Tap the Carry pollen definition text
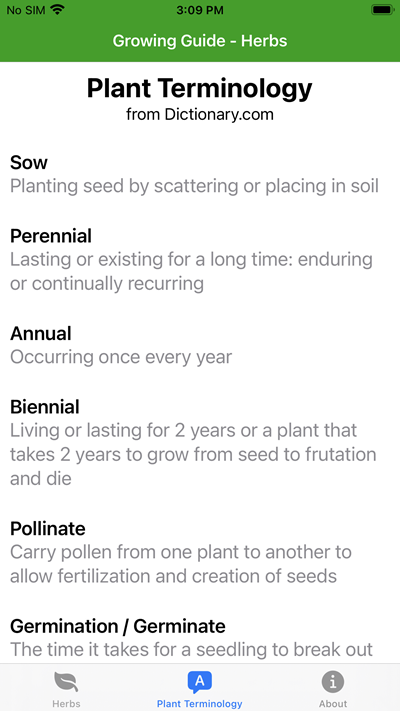 click(181, 564)
